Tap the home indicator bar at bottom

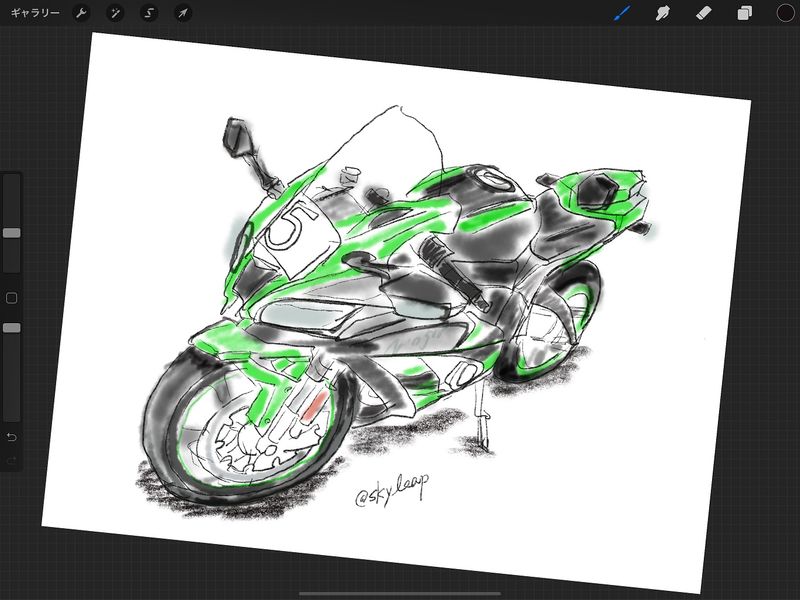[x=400, y=593]
